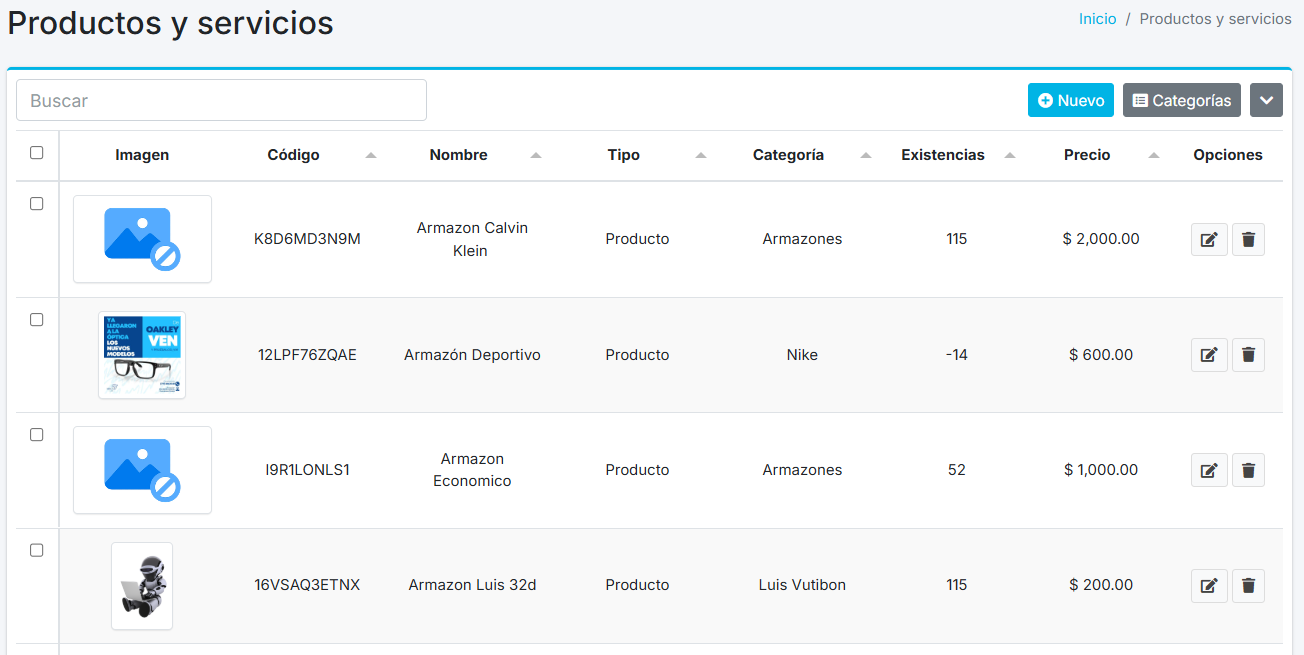Remove Armazon Luis 32d with trash icon
1304x655 pixels.
click(1248, 586)
